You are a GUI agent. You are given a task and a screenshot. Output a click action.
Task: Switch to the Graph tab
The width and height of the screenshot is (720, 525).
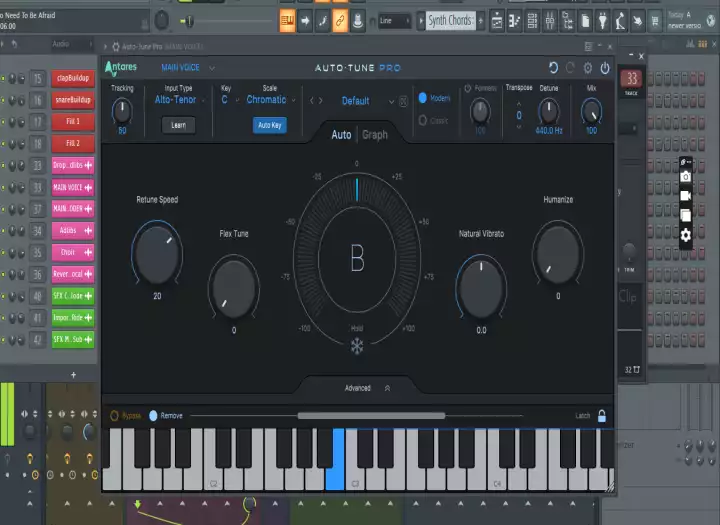tap(375, 135)
